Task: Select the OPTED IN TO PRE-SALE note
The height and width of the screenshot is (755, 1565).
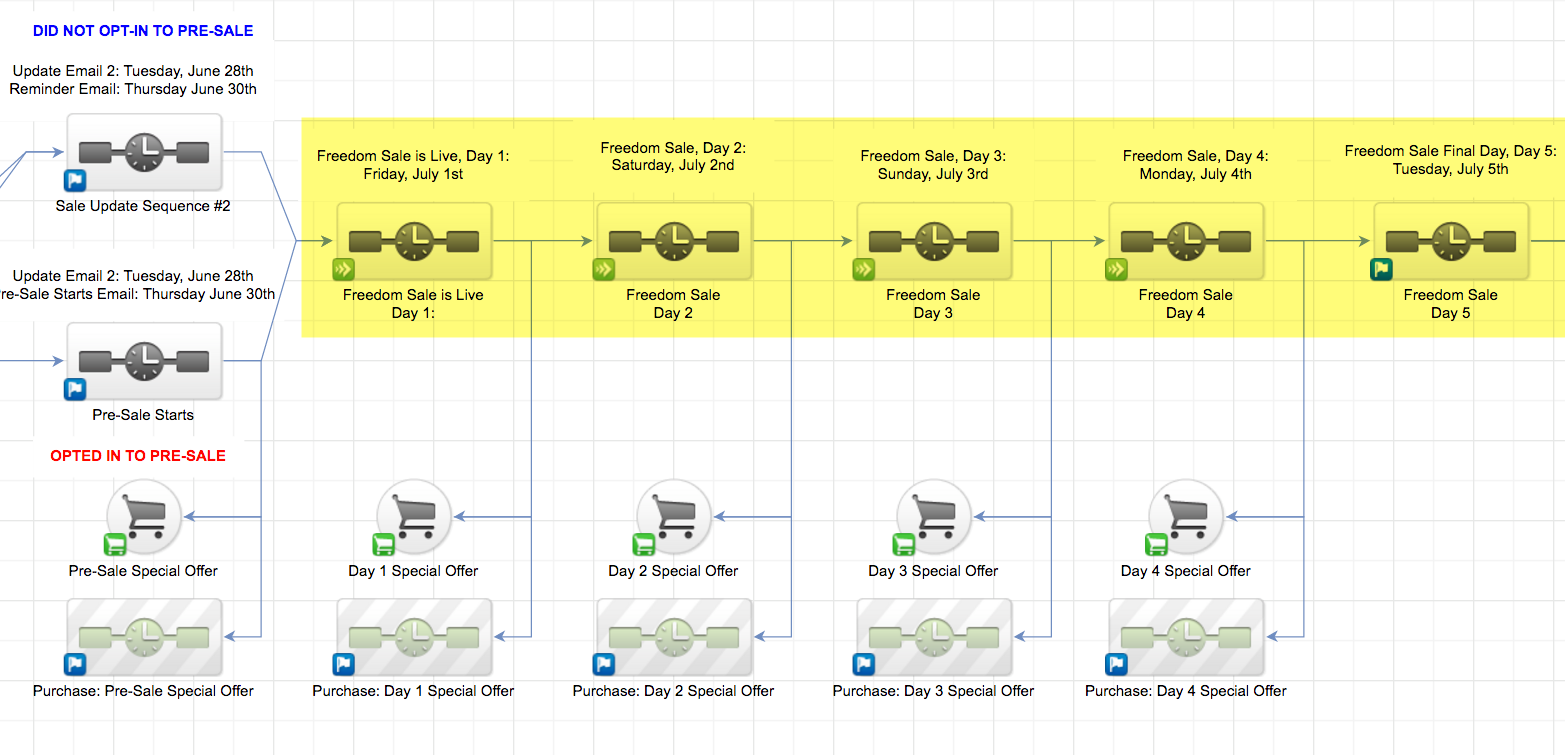Action: (138, 456)
